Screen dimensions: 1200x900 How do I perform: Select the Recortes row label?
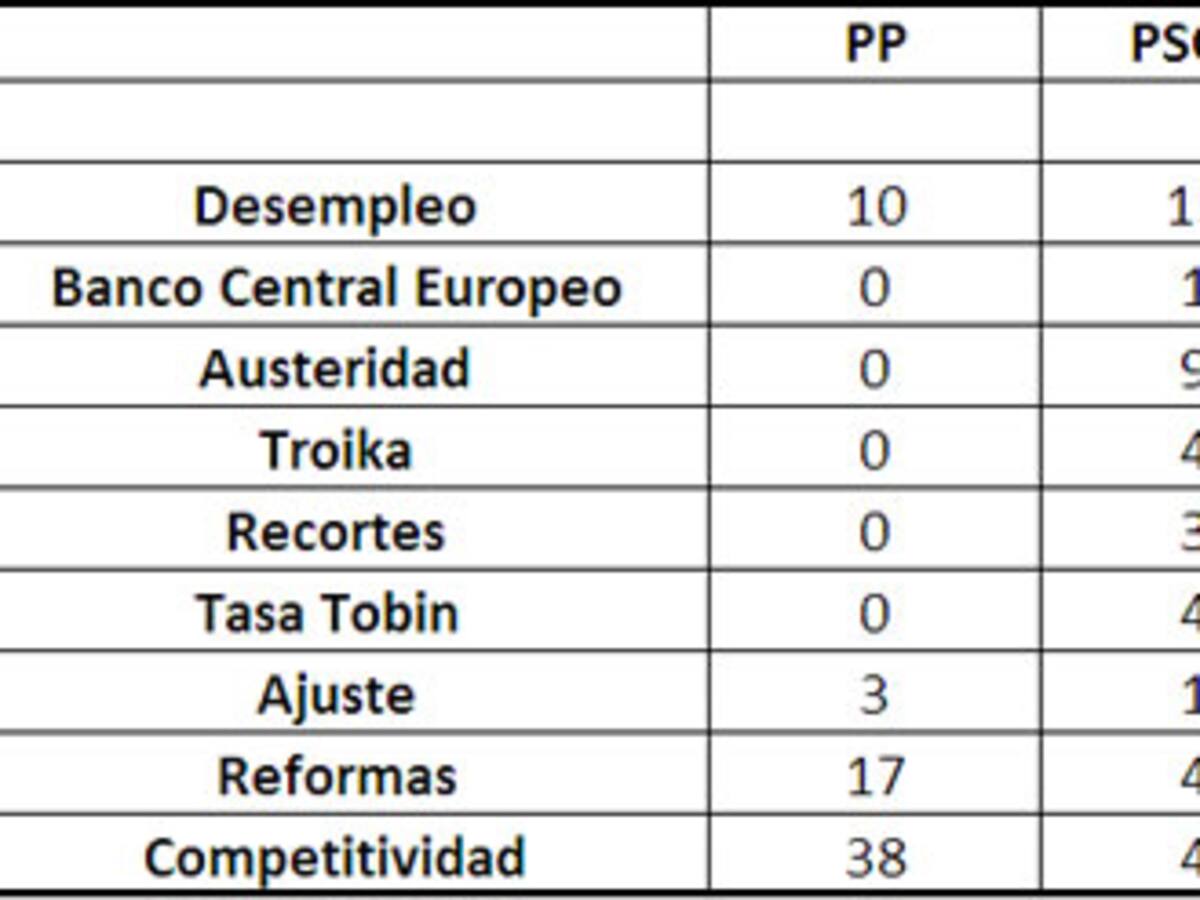point(336,532)
